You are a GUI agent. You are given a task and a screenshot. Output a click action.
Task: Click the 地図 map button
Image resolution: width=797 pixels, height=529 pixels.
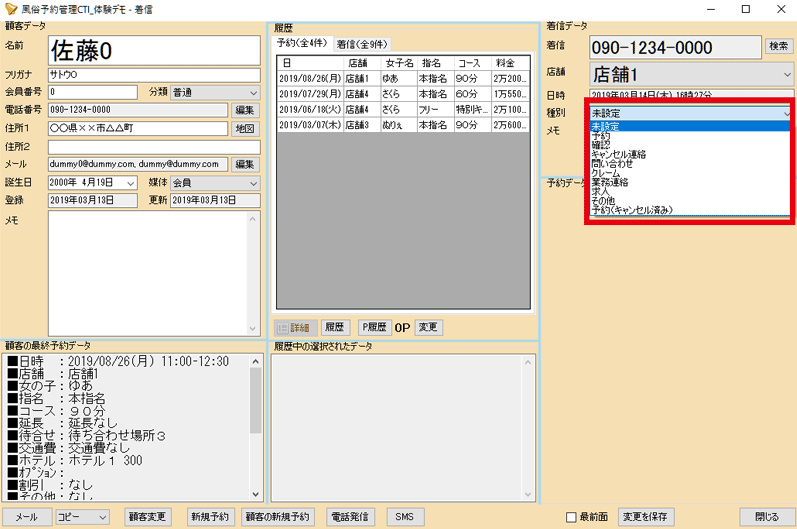[245, 129]
